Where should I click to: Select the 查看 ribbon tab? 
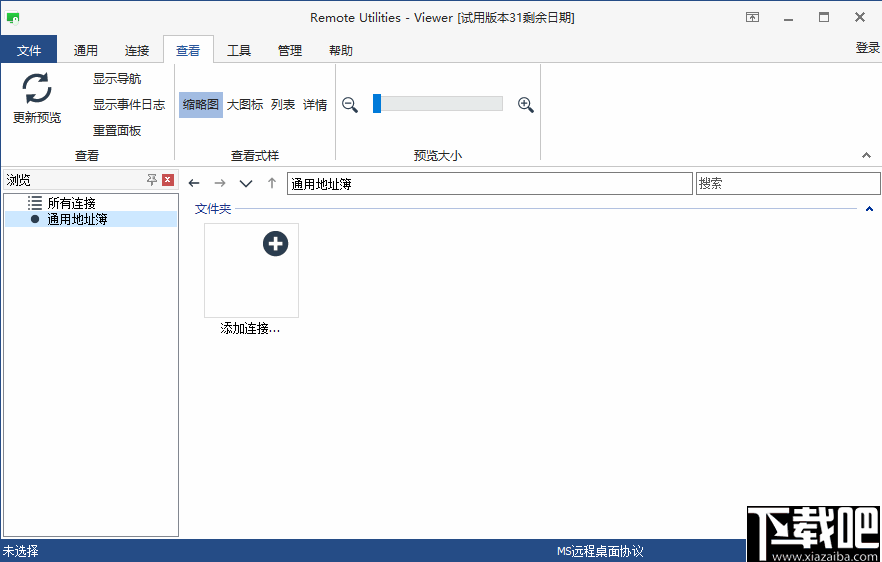click(188, 50)
